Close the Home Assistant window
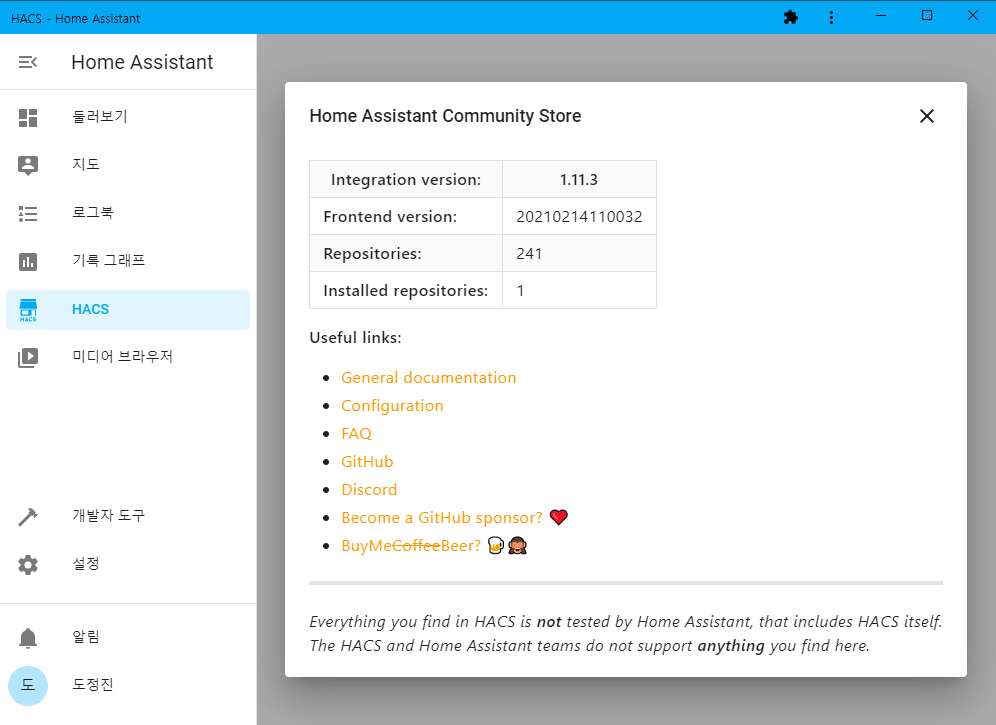 972,16
